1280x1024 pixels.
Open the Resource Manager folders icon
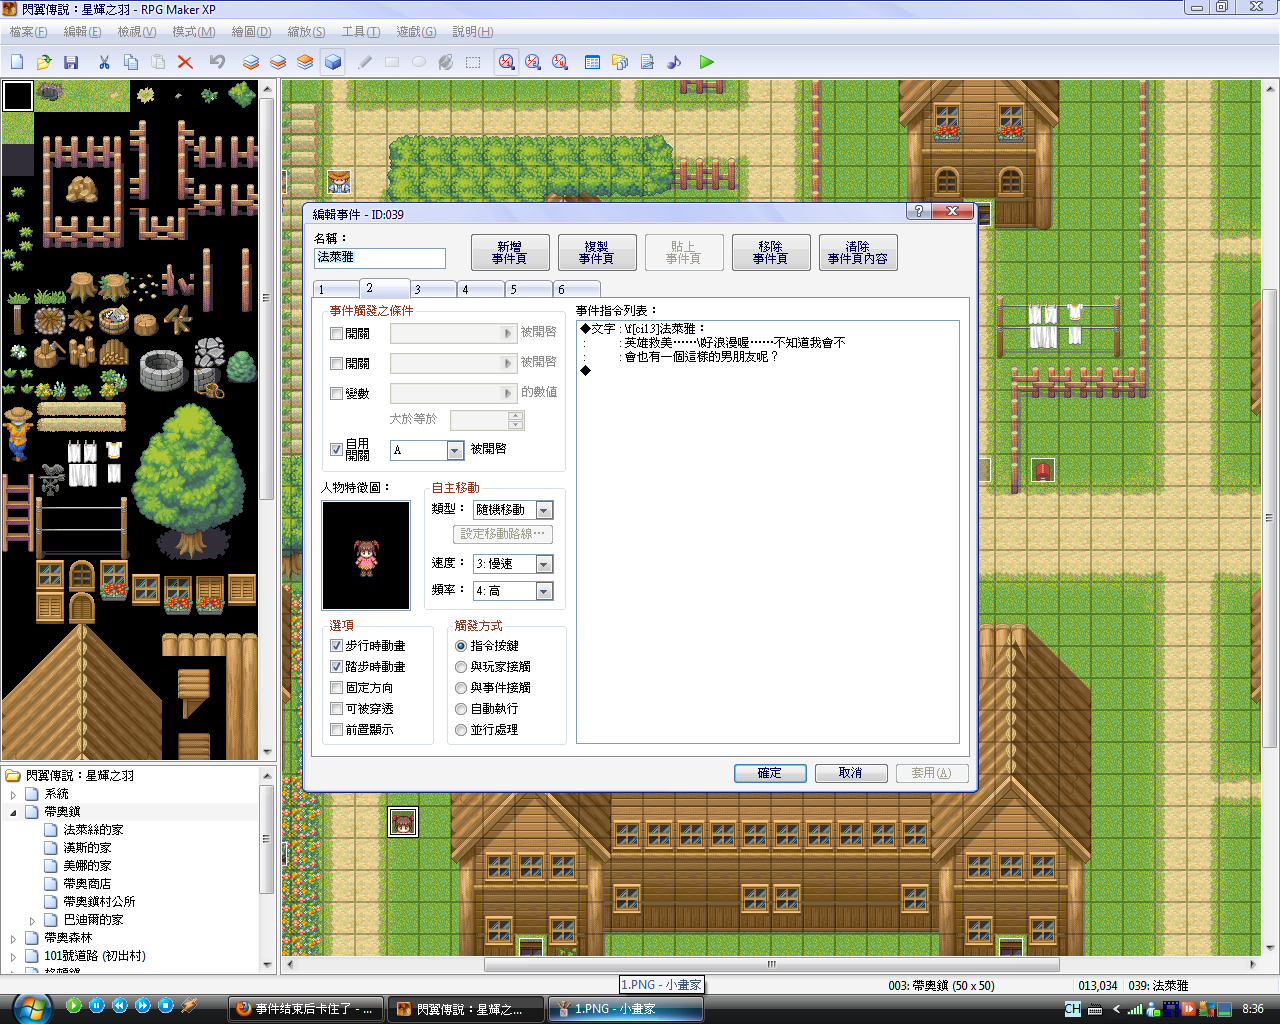pyautogui.click(x=620, y=62)
